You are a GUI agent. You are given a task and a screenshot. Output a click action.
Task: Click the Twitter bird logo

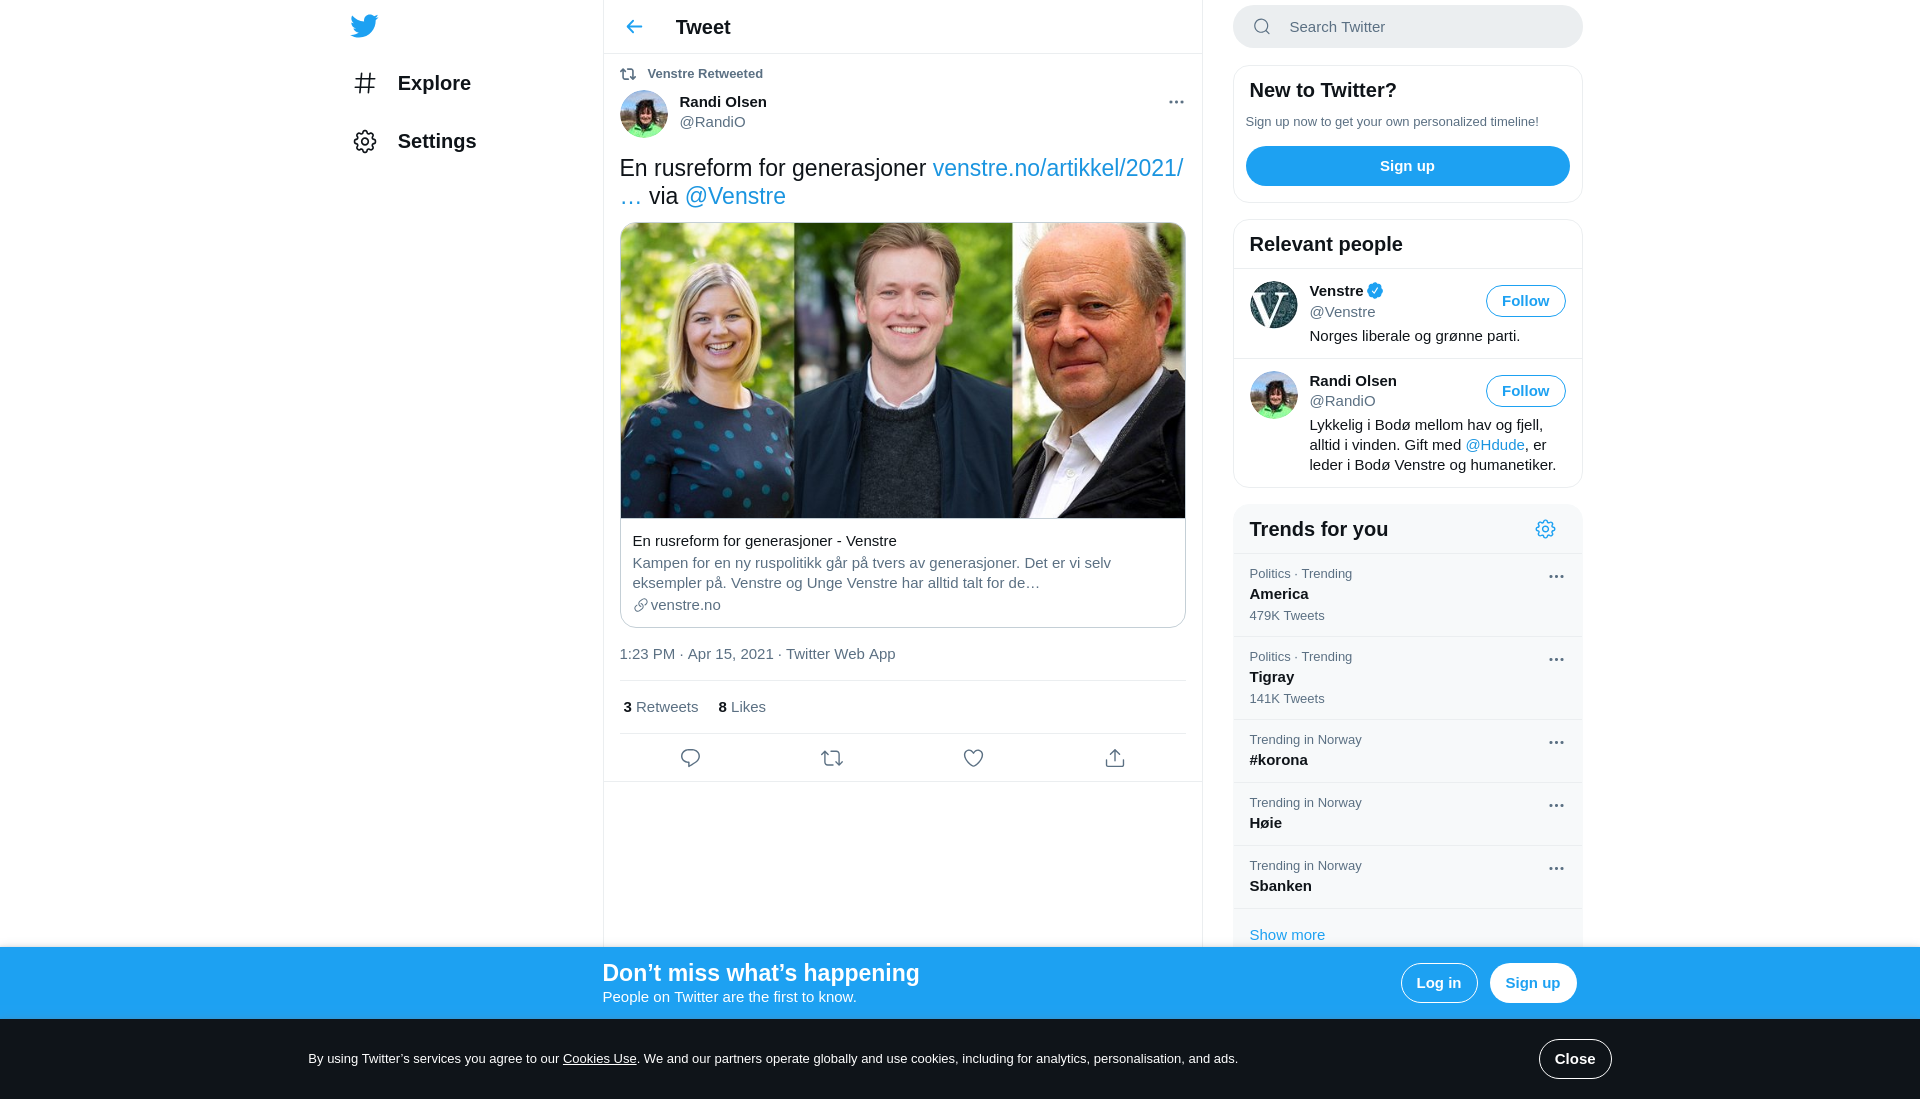pyautogui.click(x=364, y=26)
